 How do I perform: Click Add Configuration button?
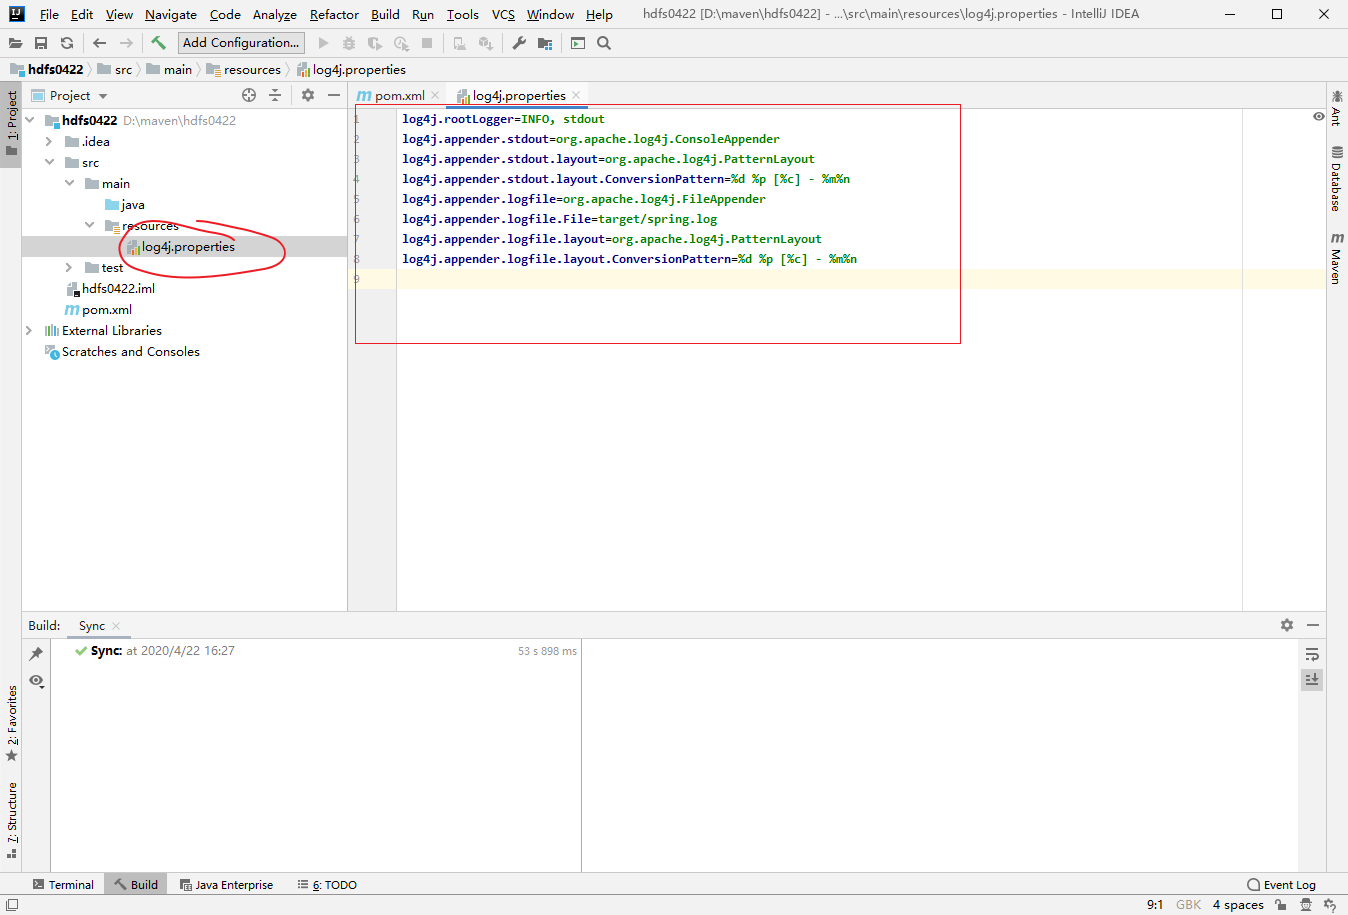241,42
